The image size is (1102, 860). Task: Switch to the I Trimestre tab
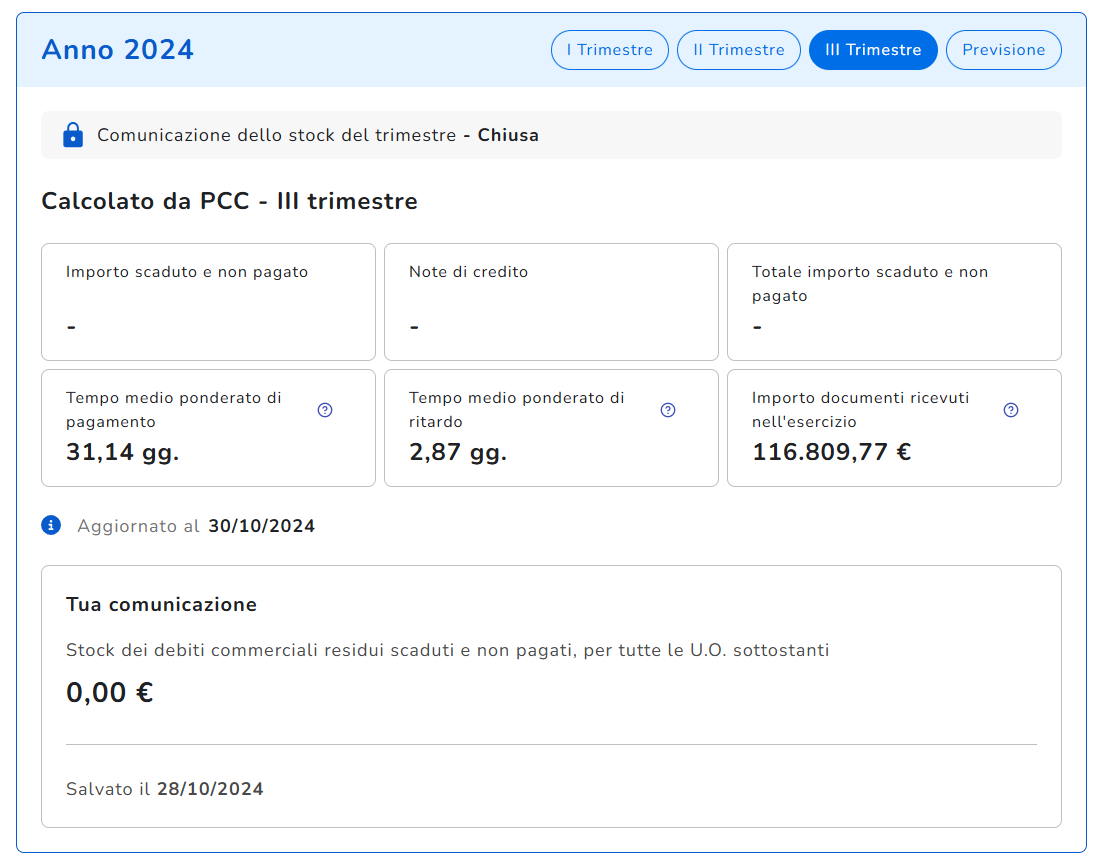click(609, 50)
